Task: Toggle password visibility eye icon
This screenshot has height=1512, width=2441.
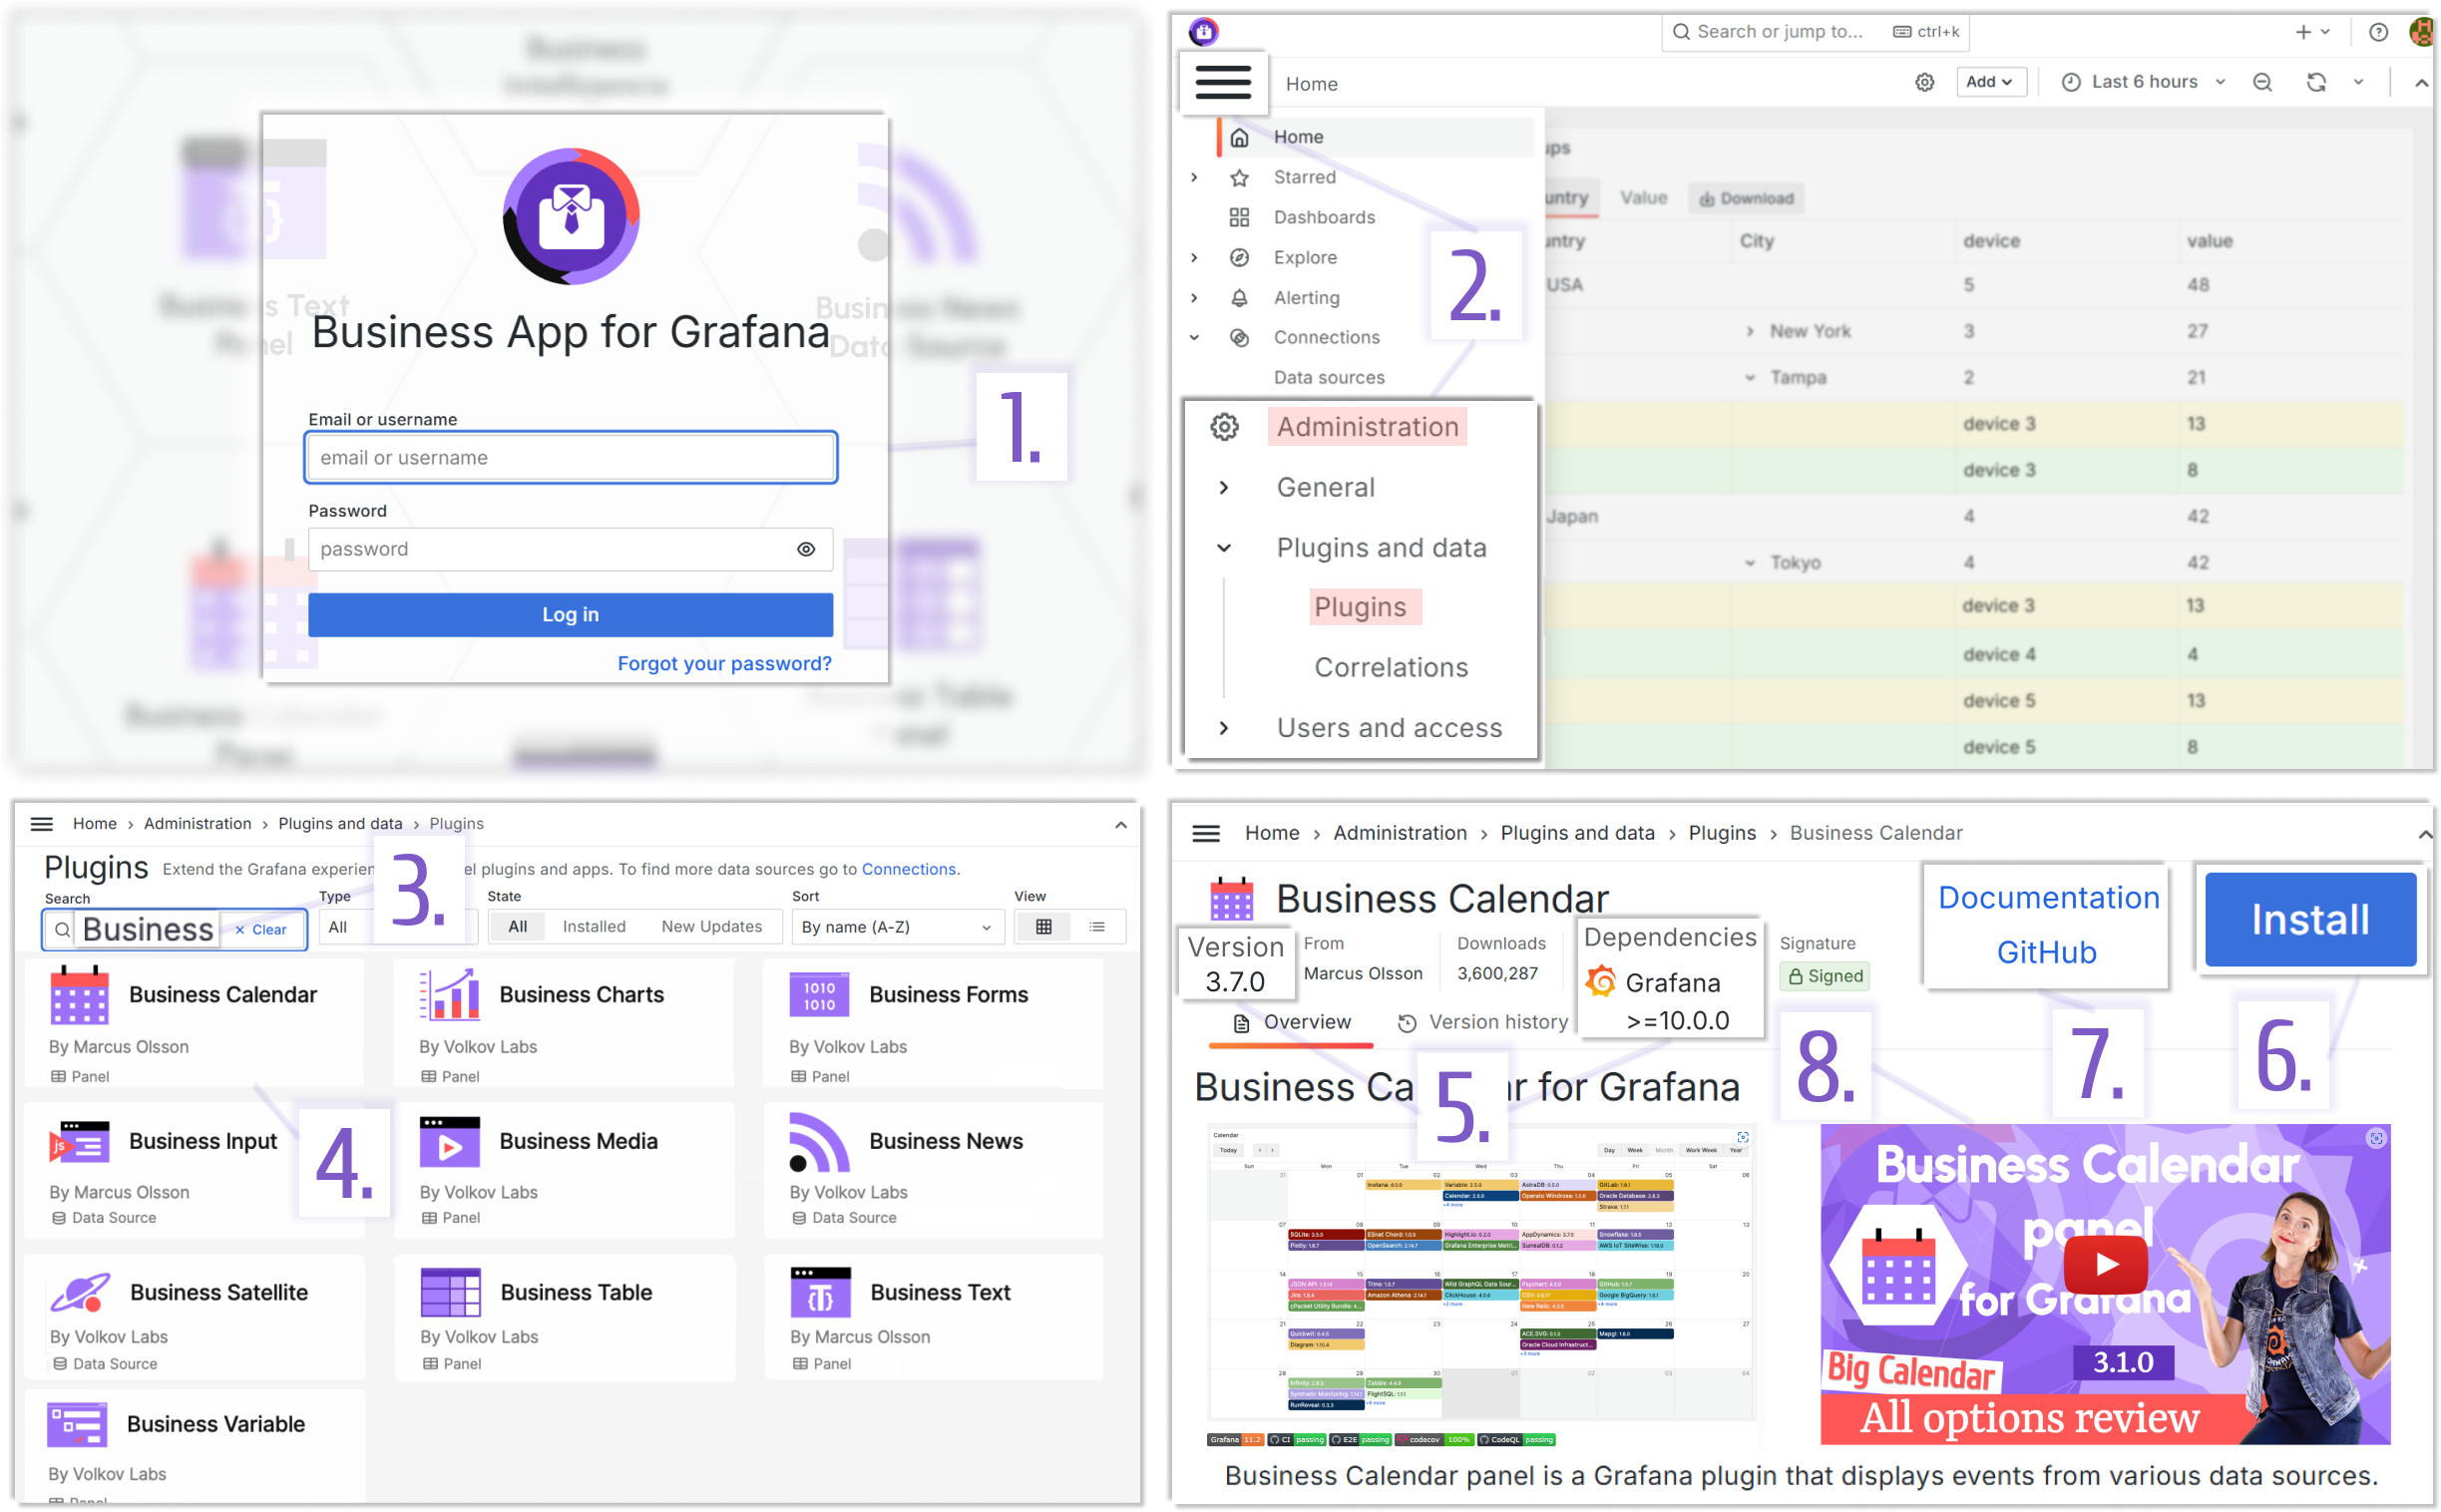Action: 806,549
